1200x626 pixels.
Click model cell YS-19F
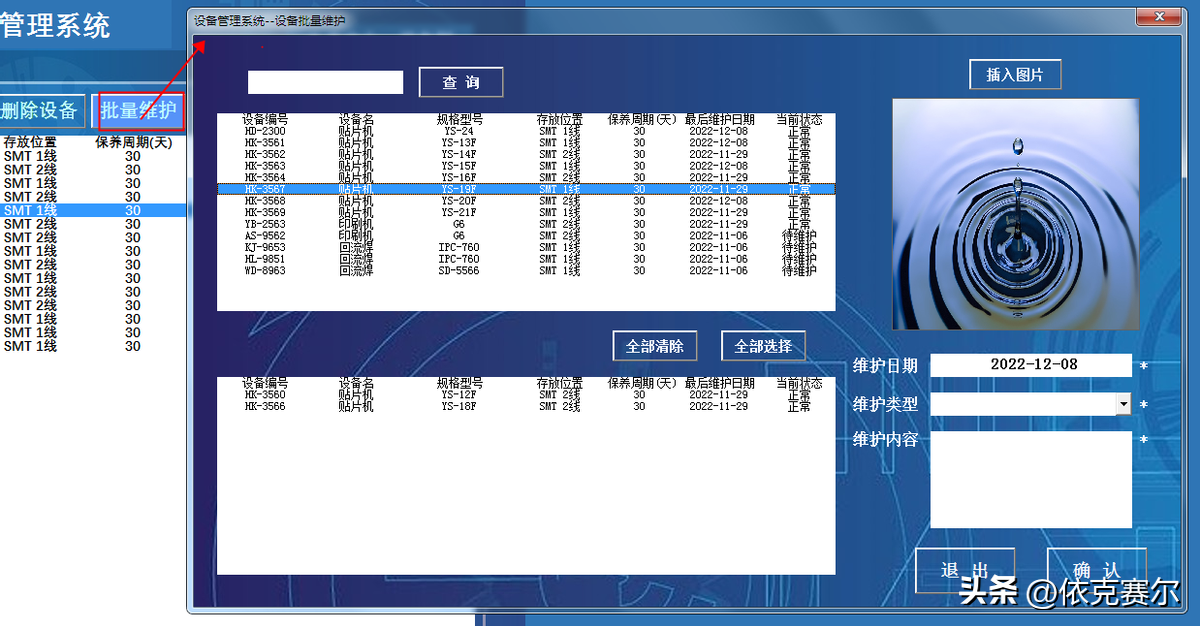[459, 189]
